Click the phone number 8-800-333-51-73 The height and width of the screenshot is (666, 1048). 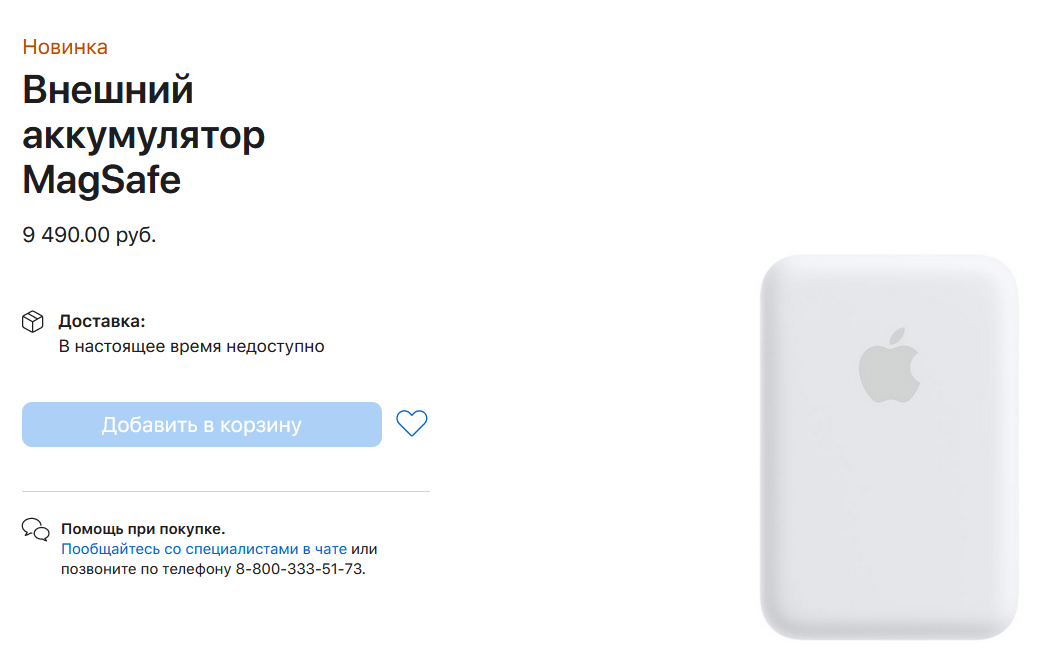[300, 569]
